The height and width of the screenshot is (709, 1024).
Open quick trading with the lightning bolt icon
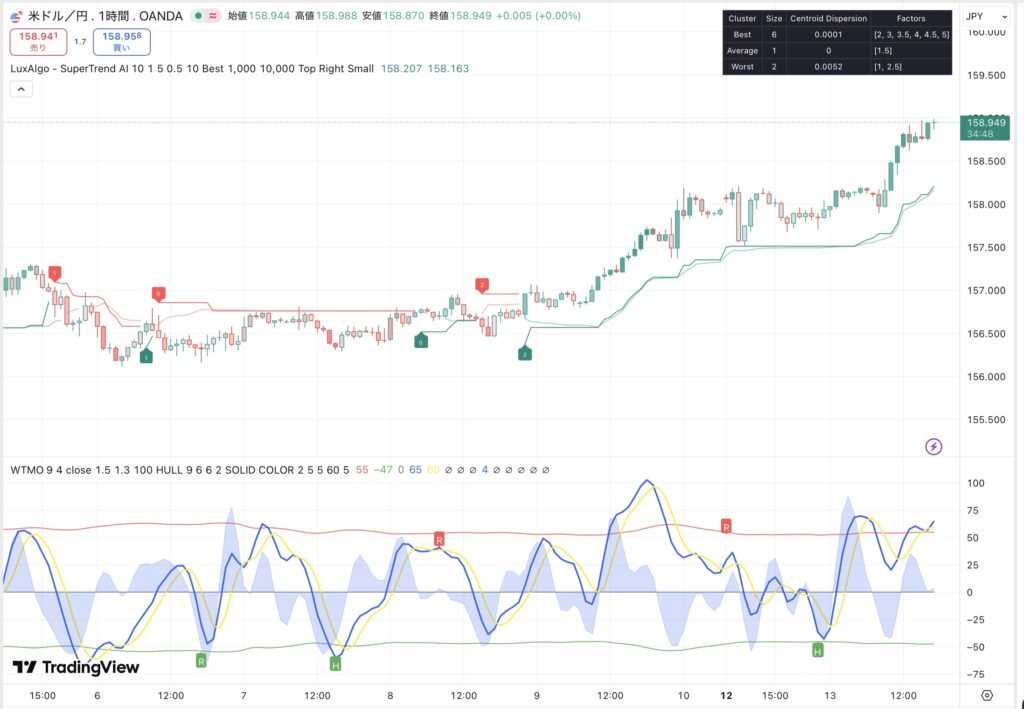[x=933, y=446]
